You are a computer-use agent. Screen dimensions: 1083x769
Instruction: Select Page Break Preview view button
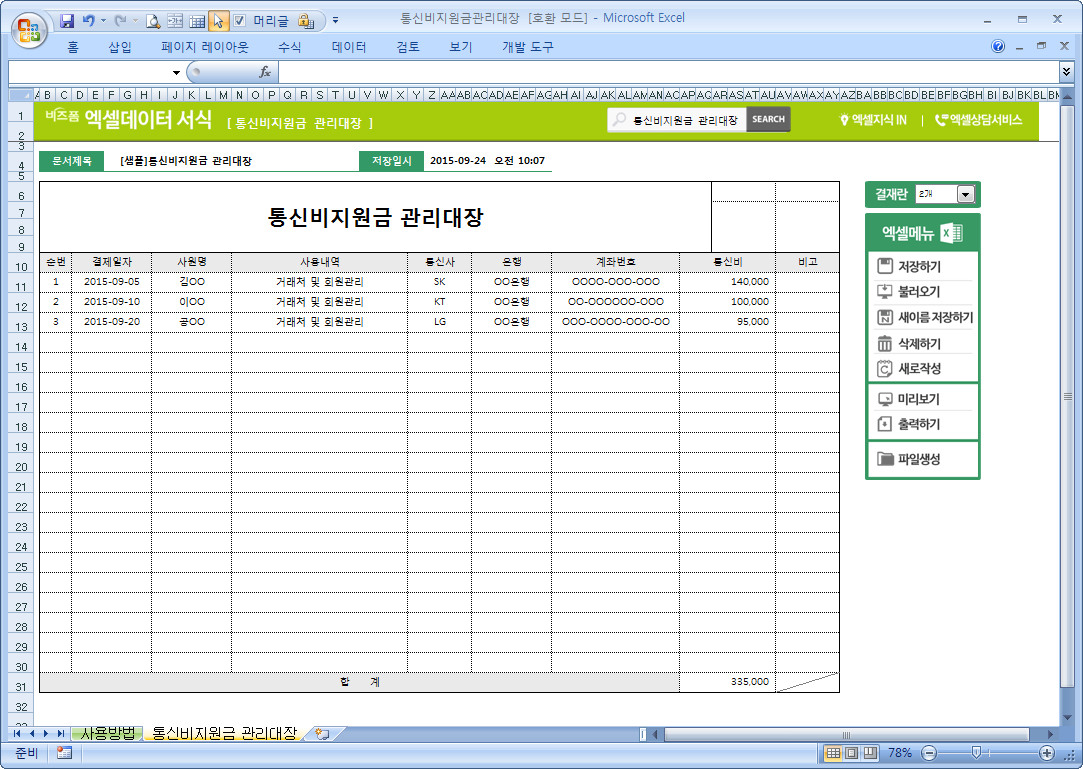click(870, 753)
